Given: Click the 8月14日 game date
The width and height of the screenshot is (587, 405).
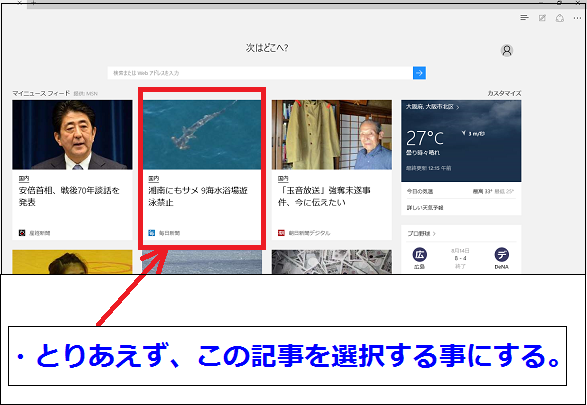Looking at the screenshot, I should point(460,251).
